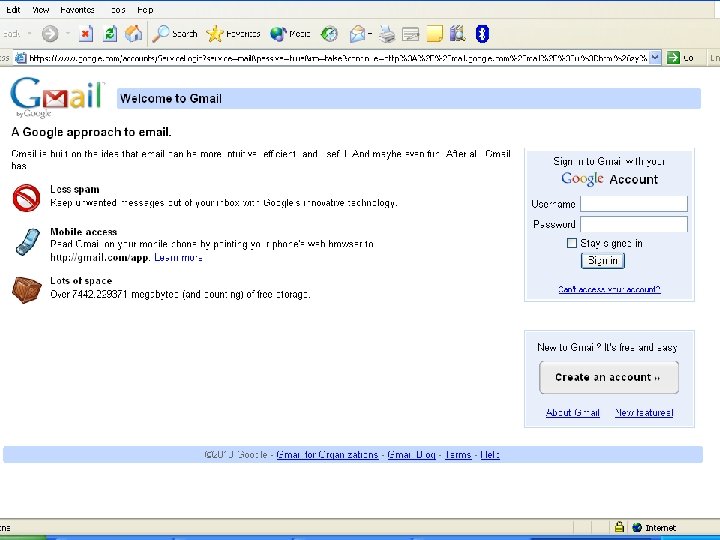Open the forward history dropdown arrow
The width and height of the screenshot is (720, 540).
68,34
